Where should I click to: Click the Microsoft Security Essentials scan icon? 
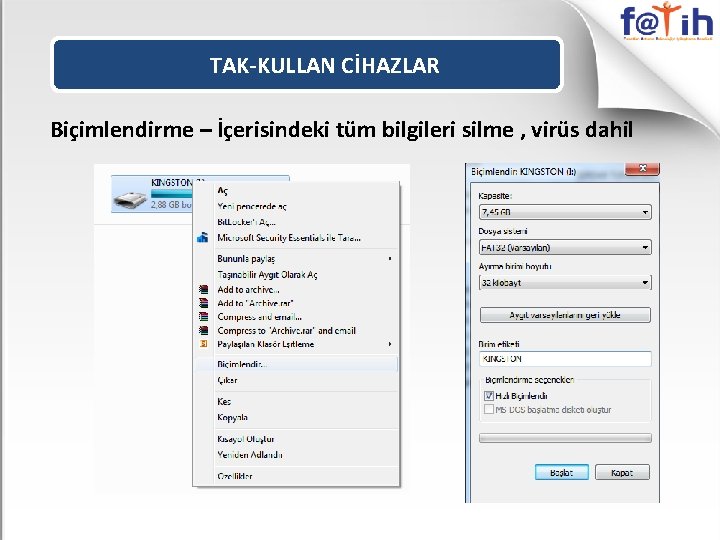point(202,238)
